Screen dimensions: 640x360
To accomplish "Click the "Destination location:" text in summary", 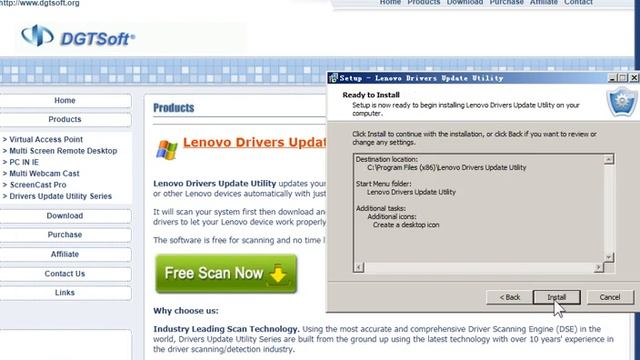I will [x=387, y=159].
